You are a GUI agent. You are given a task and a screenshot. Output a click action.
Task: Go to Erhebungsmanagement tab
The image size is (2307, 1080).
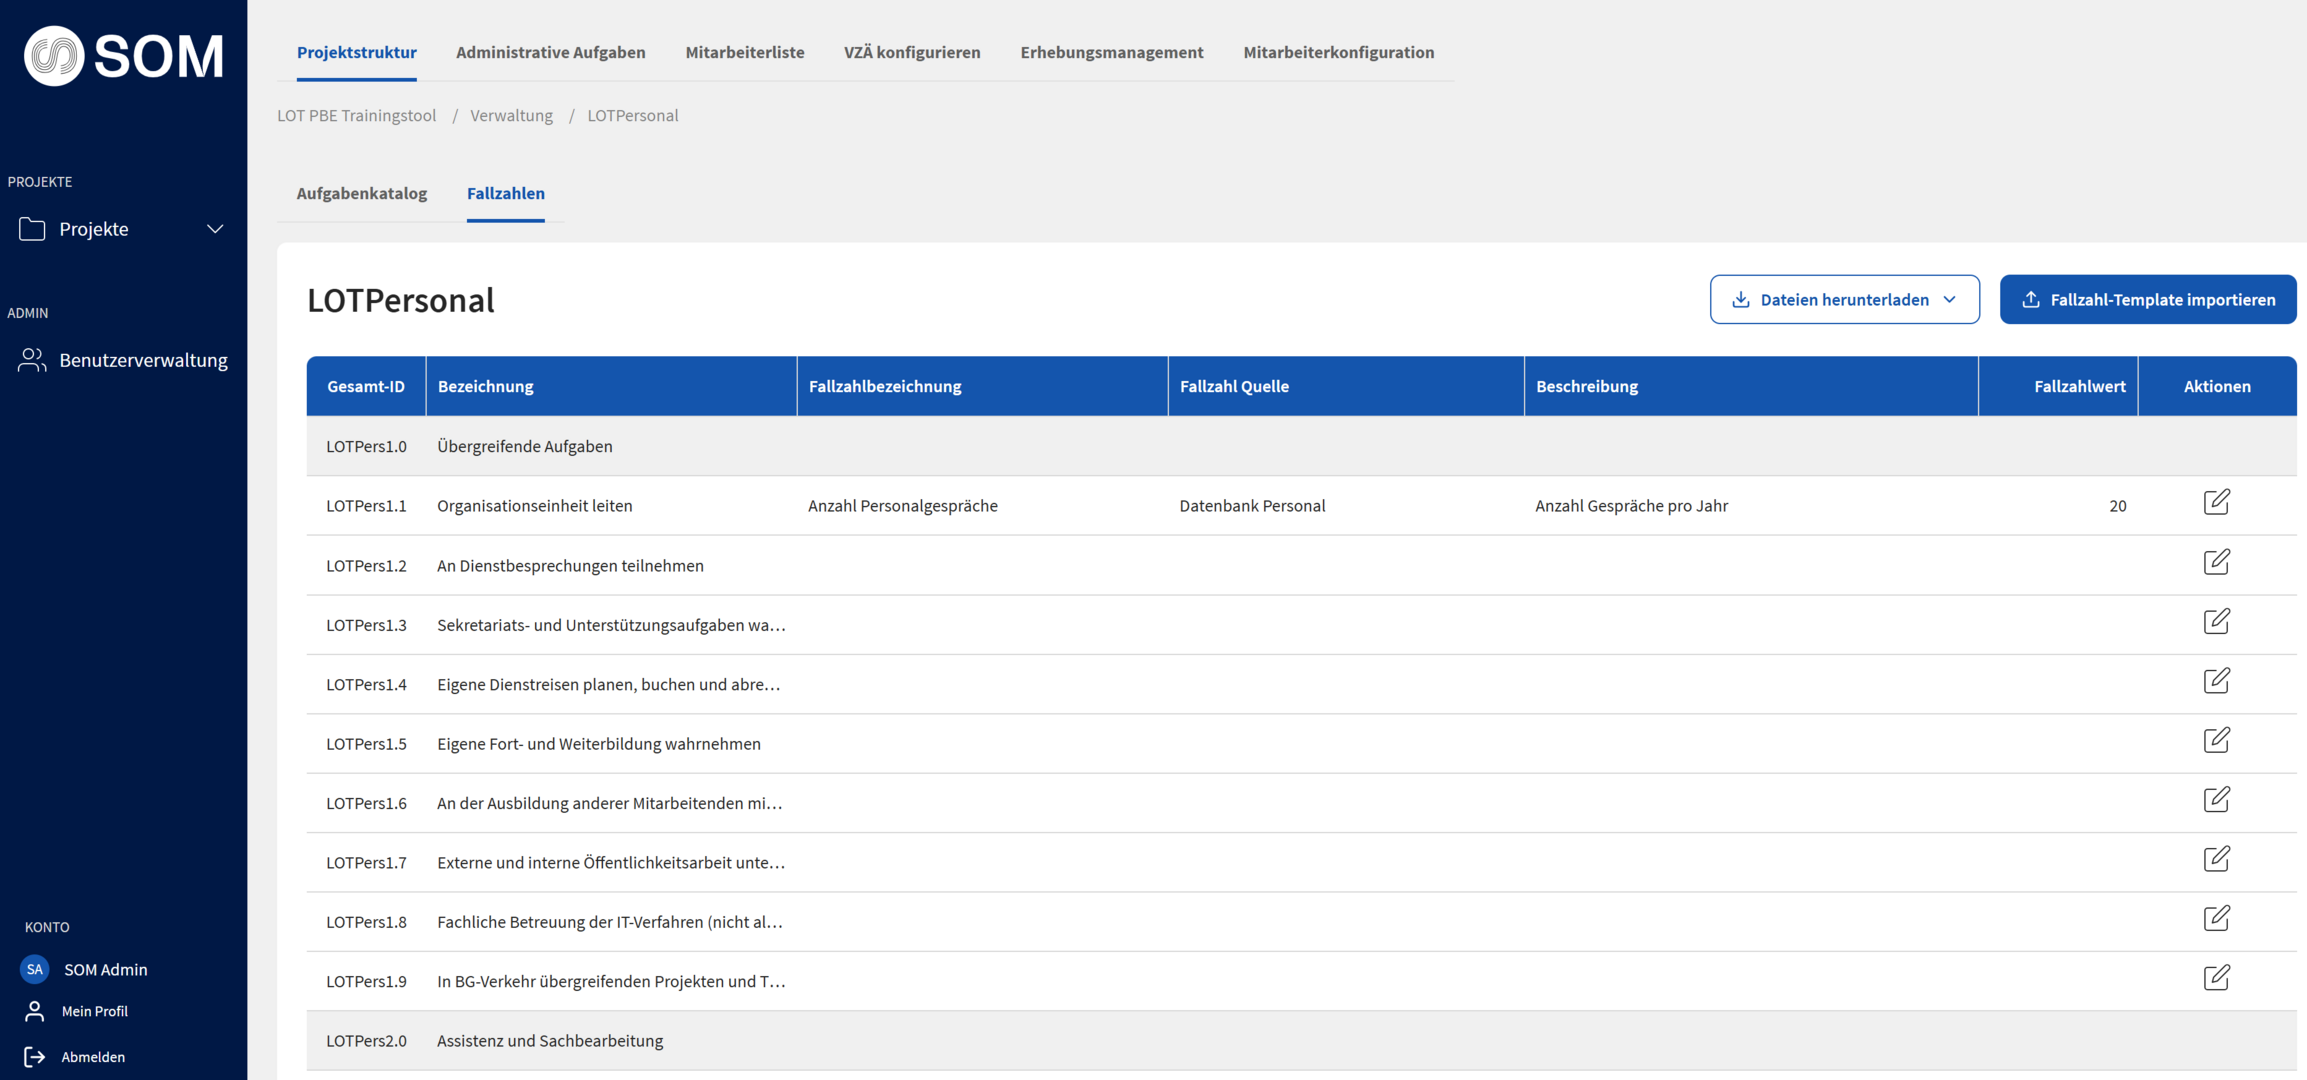pyautogui.click(x=1111, y=52)
